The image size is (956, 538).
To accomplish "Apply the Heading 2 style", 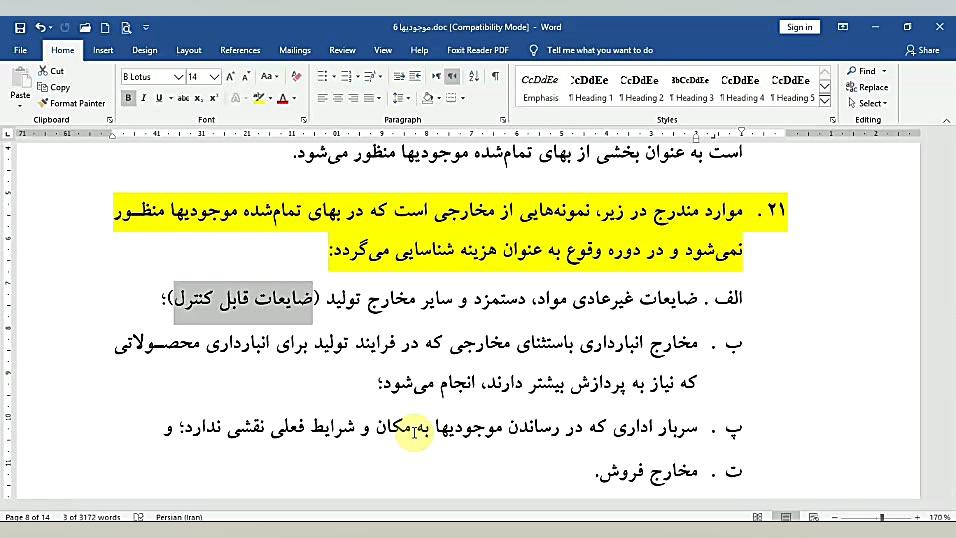I will point(640,87).
